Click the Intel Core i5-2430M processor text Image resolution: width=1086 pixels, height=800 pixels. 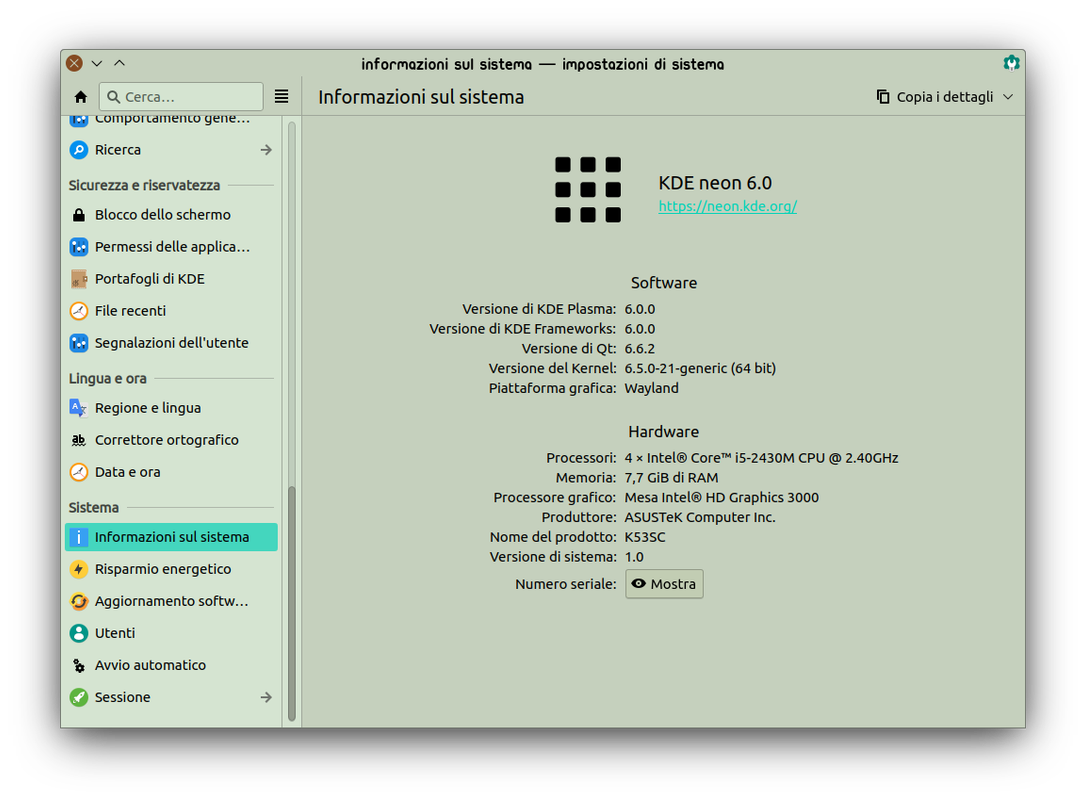761,459
